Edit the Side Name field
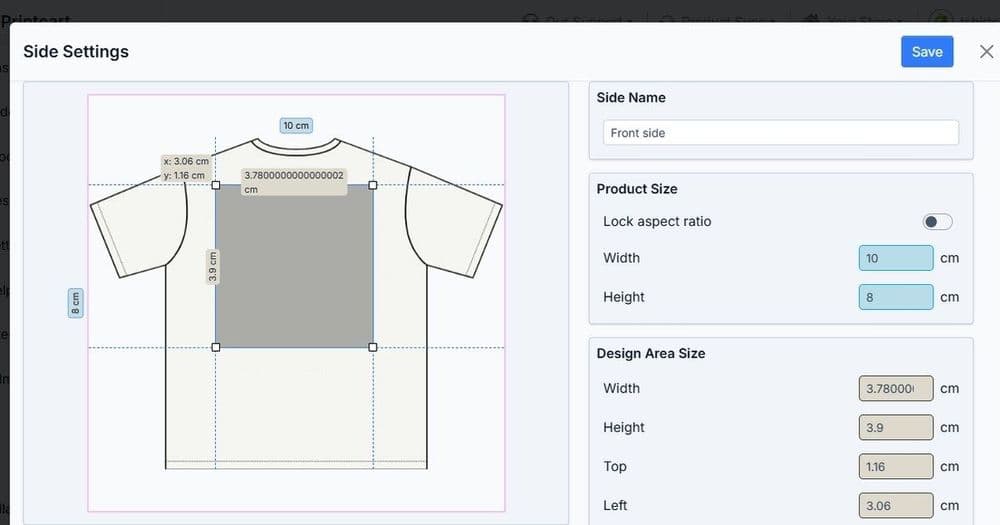This screenshot has height=525, width=1000. 781,133
